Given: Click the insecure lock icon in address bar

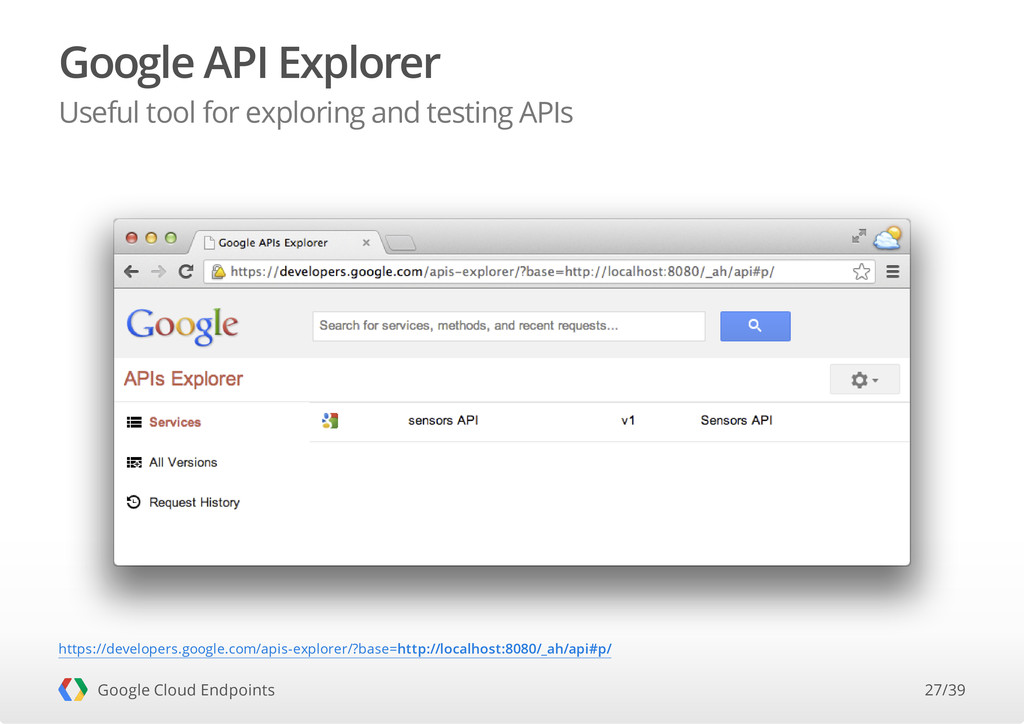Looking at the screenshot, I should coord(219,272).
